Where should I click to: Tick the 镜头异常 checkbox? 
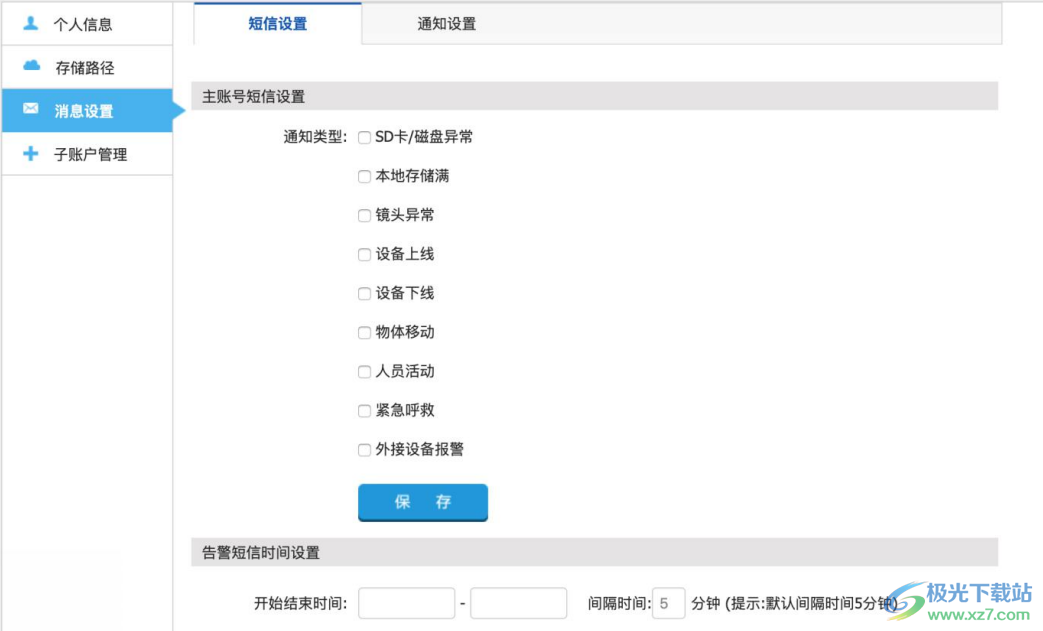(x=365, y=216)
